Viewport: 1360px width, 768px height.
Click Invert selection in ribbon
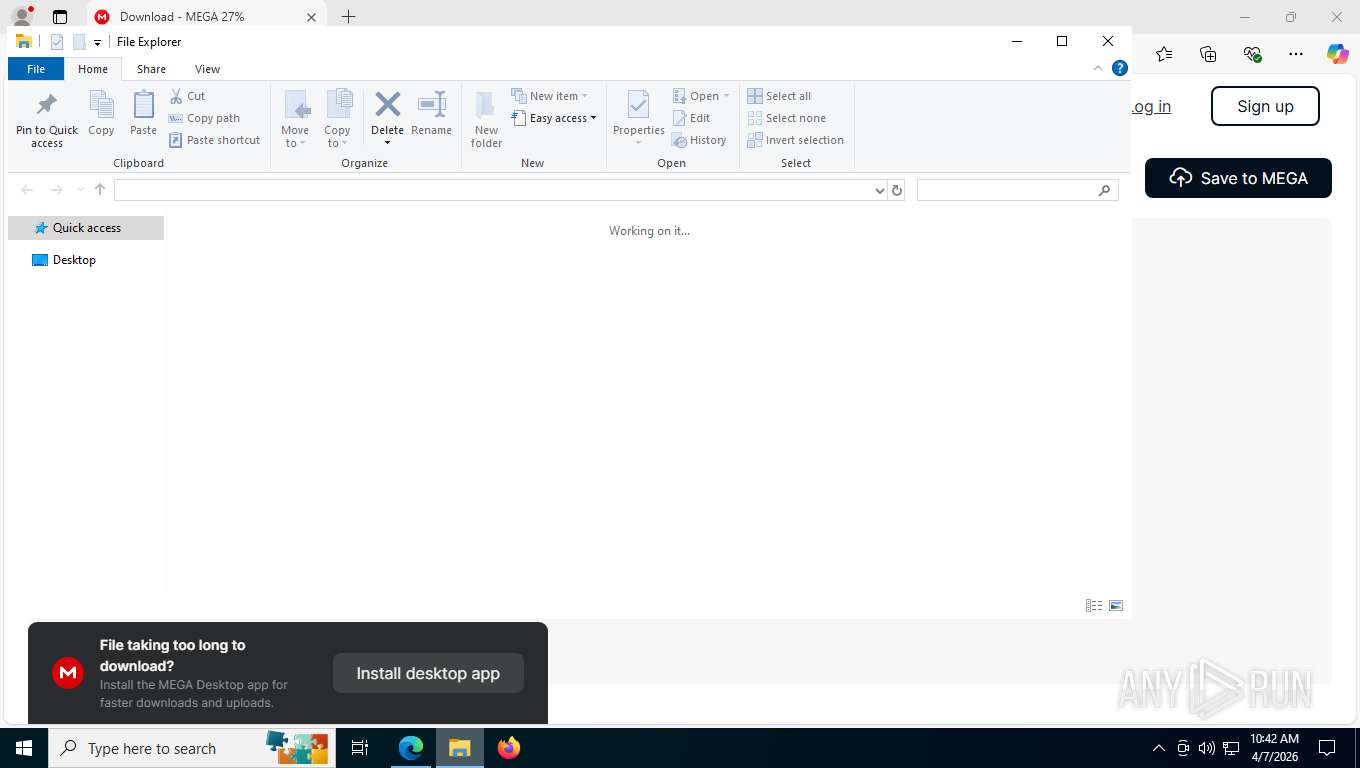click(796, 140)
